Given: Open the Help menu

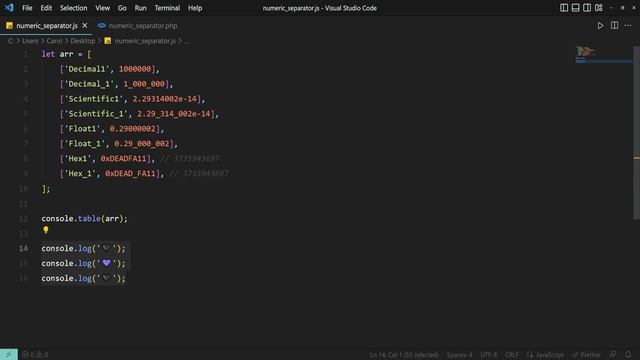Looking at the screenshot, I should pyautogui.click(x=195, y=8).
